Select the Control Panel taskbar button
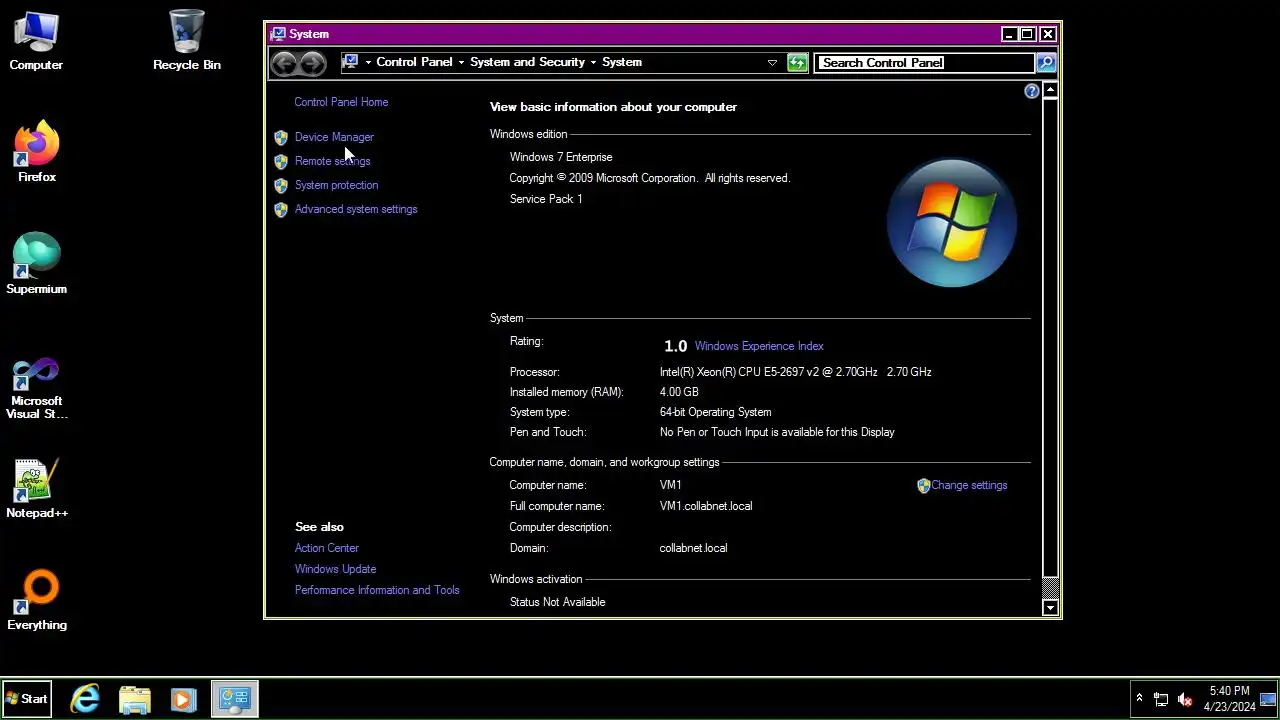The image size is (1280, 720). click(x=235, y=699)
